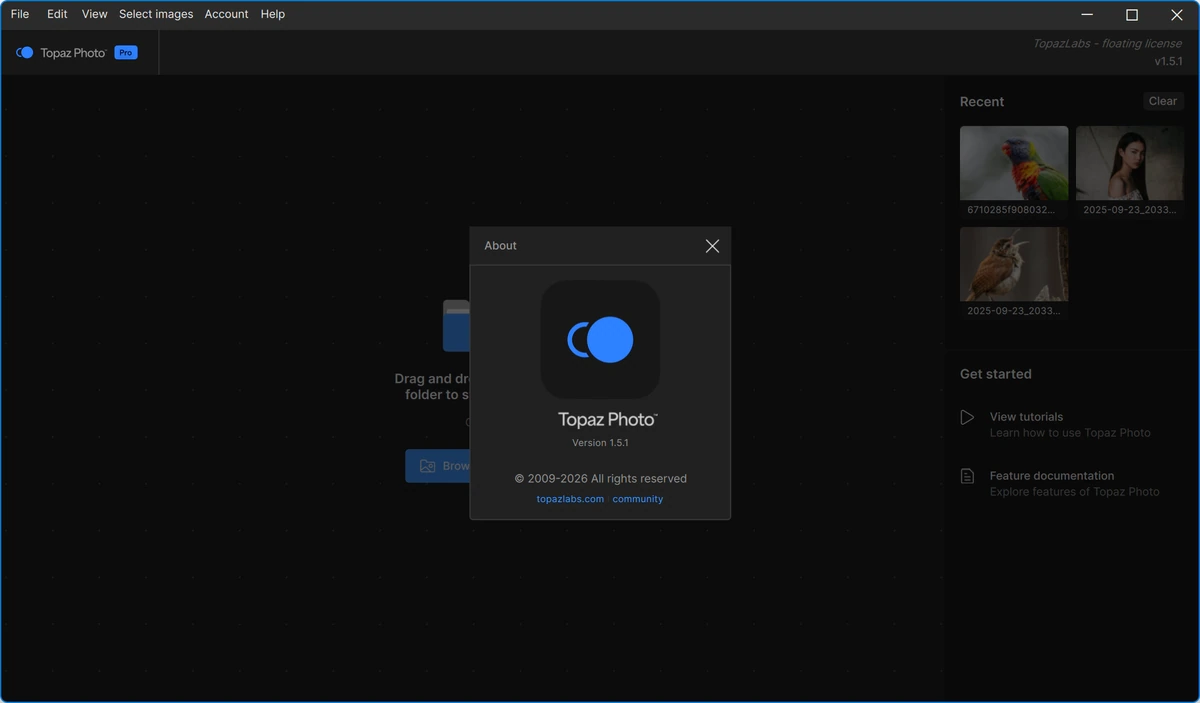This screenshot has width=1200, height=703.
Task: Open the File menu
Action: (x=20, y=14)
